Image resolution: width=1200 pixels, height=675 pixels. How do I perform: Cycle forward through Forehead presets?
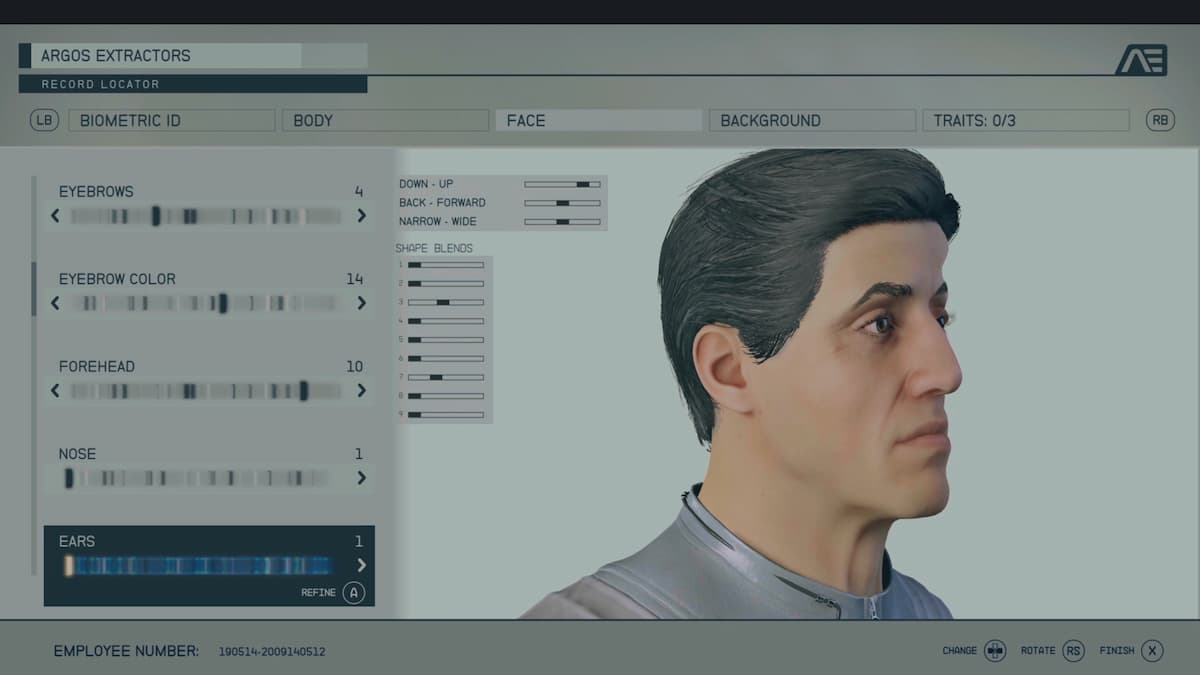point(362,391)
